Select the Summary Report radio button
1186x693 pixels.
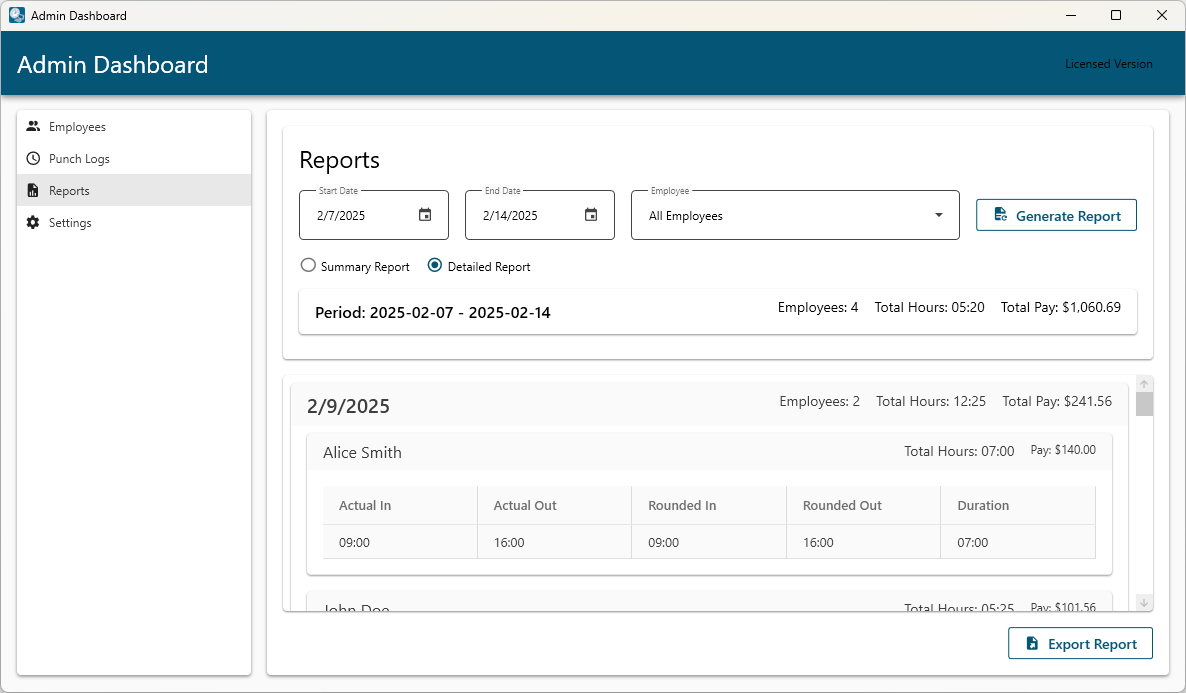[x=308, y=265]
